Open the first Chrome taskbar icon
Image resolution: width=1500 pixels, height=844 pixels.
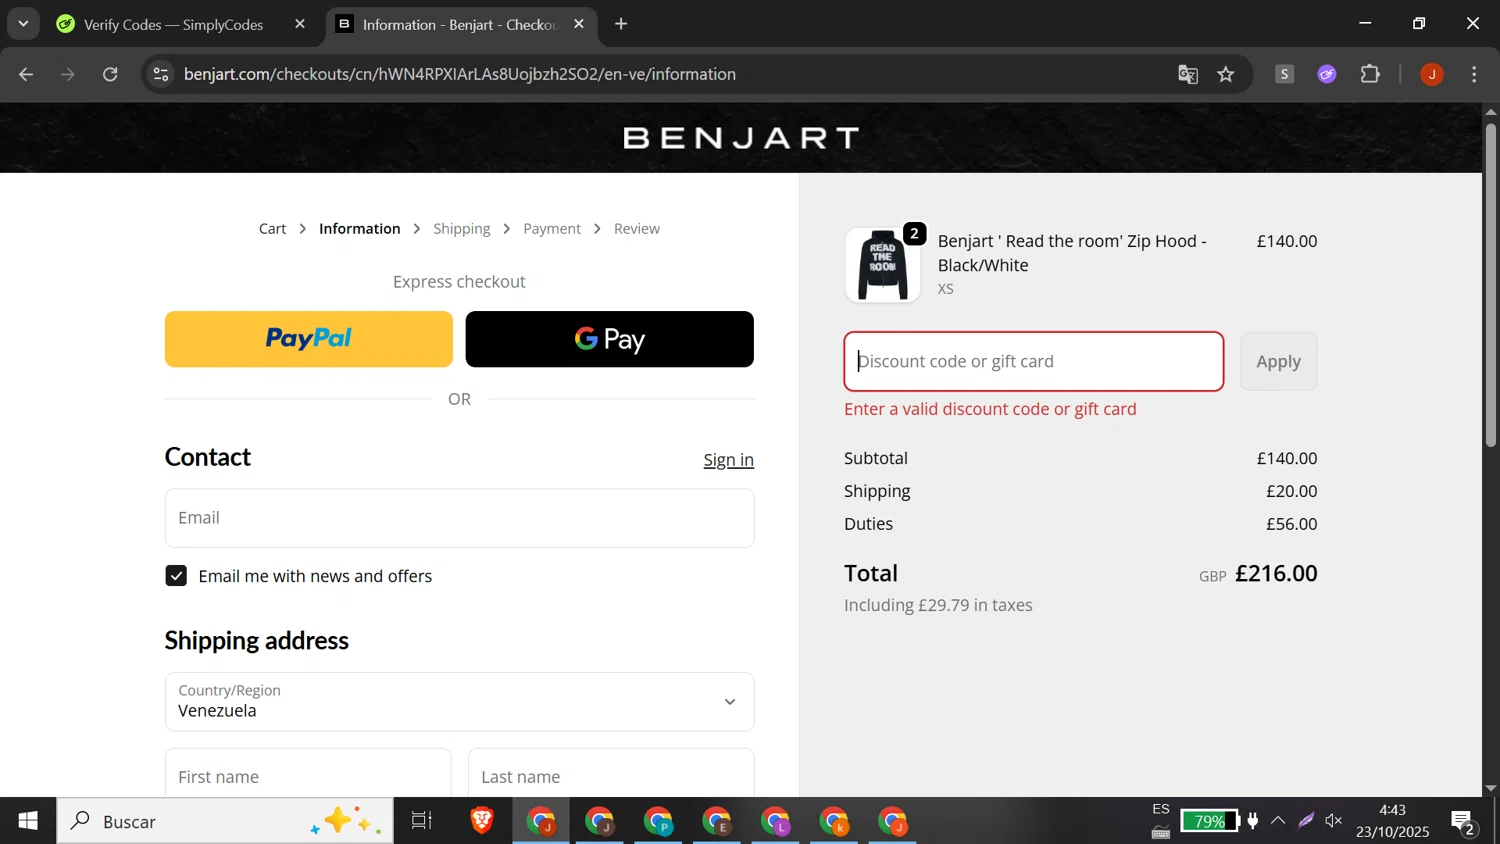point(541,821)
